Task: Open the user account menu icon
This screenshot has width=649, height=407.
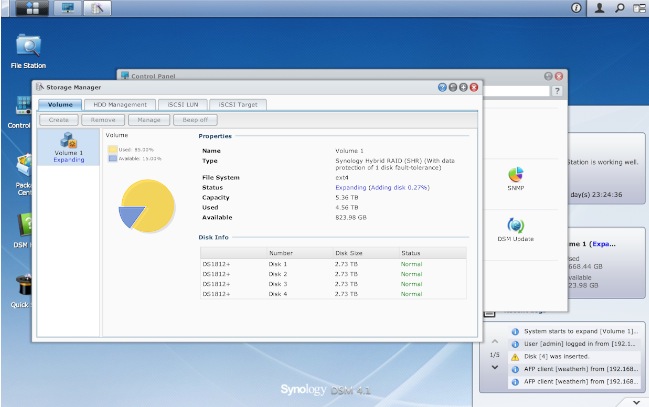Action: [599, 8]
